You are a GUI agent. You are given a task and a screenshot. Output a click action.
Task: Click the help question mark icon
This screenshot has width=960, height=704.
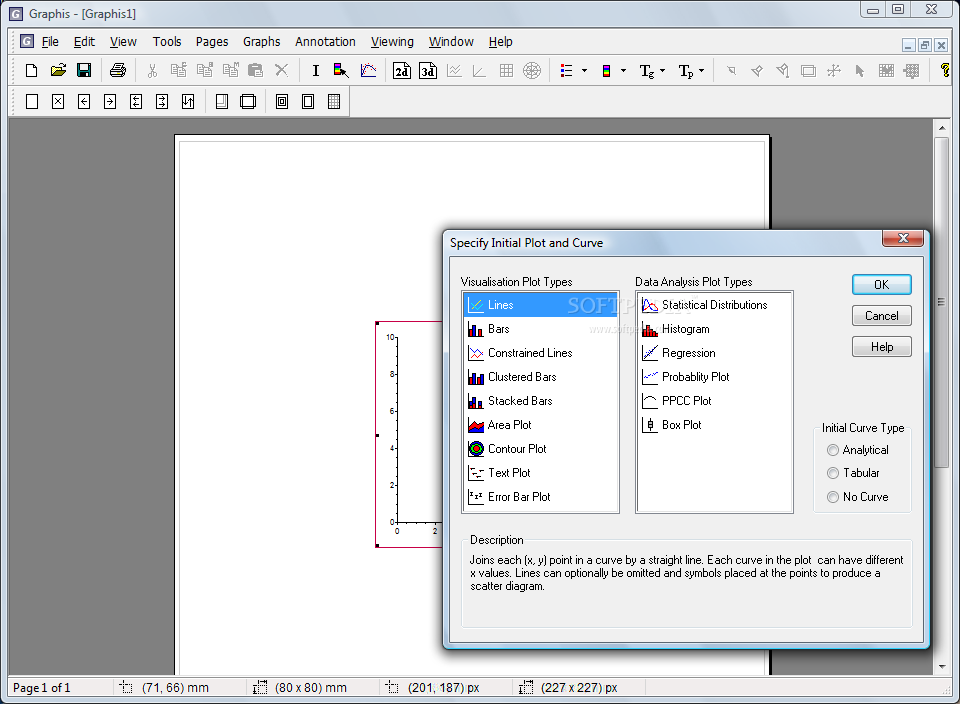946,71
